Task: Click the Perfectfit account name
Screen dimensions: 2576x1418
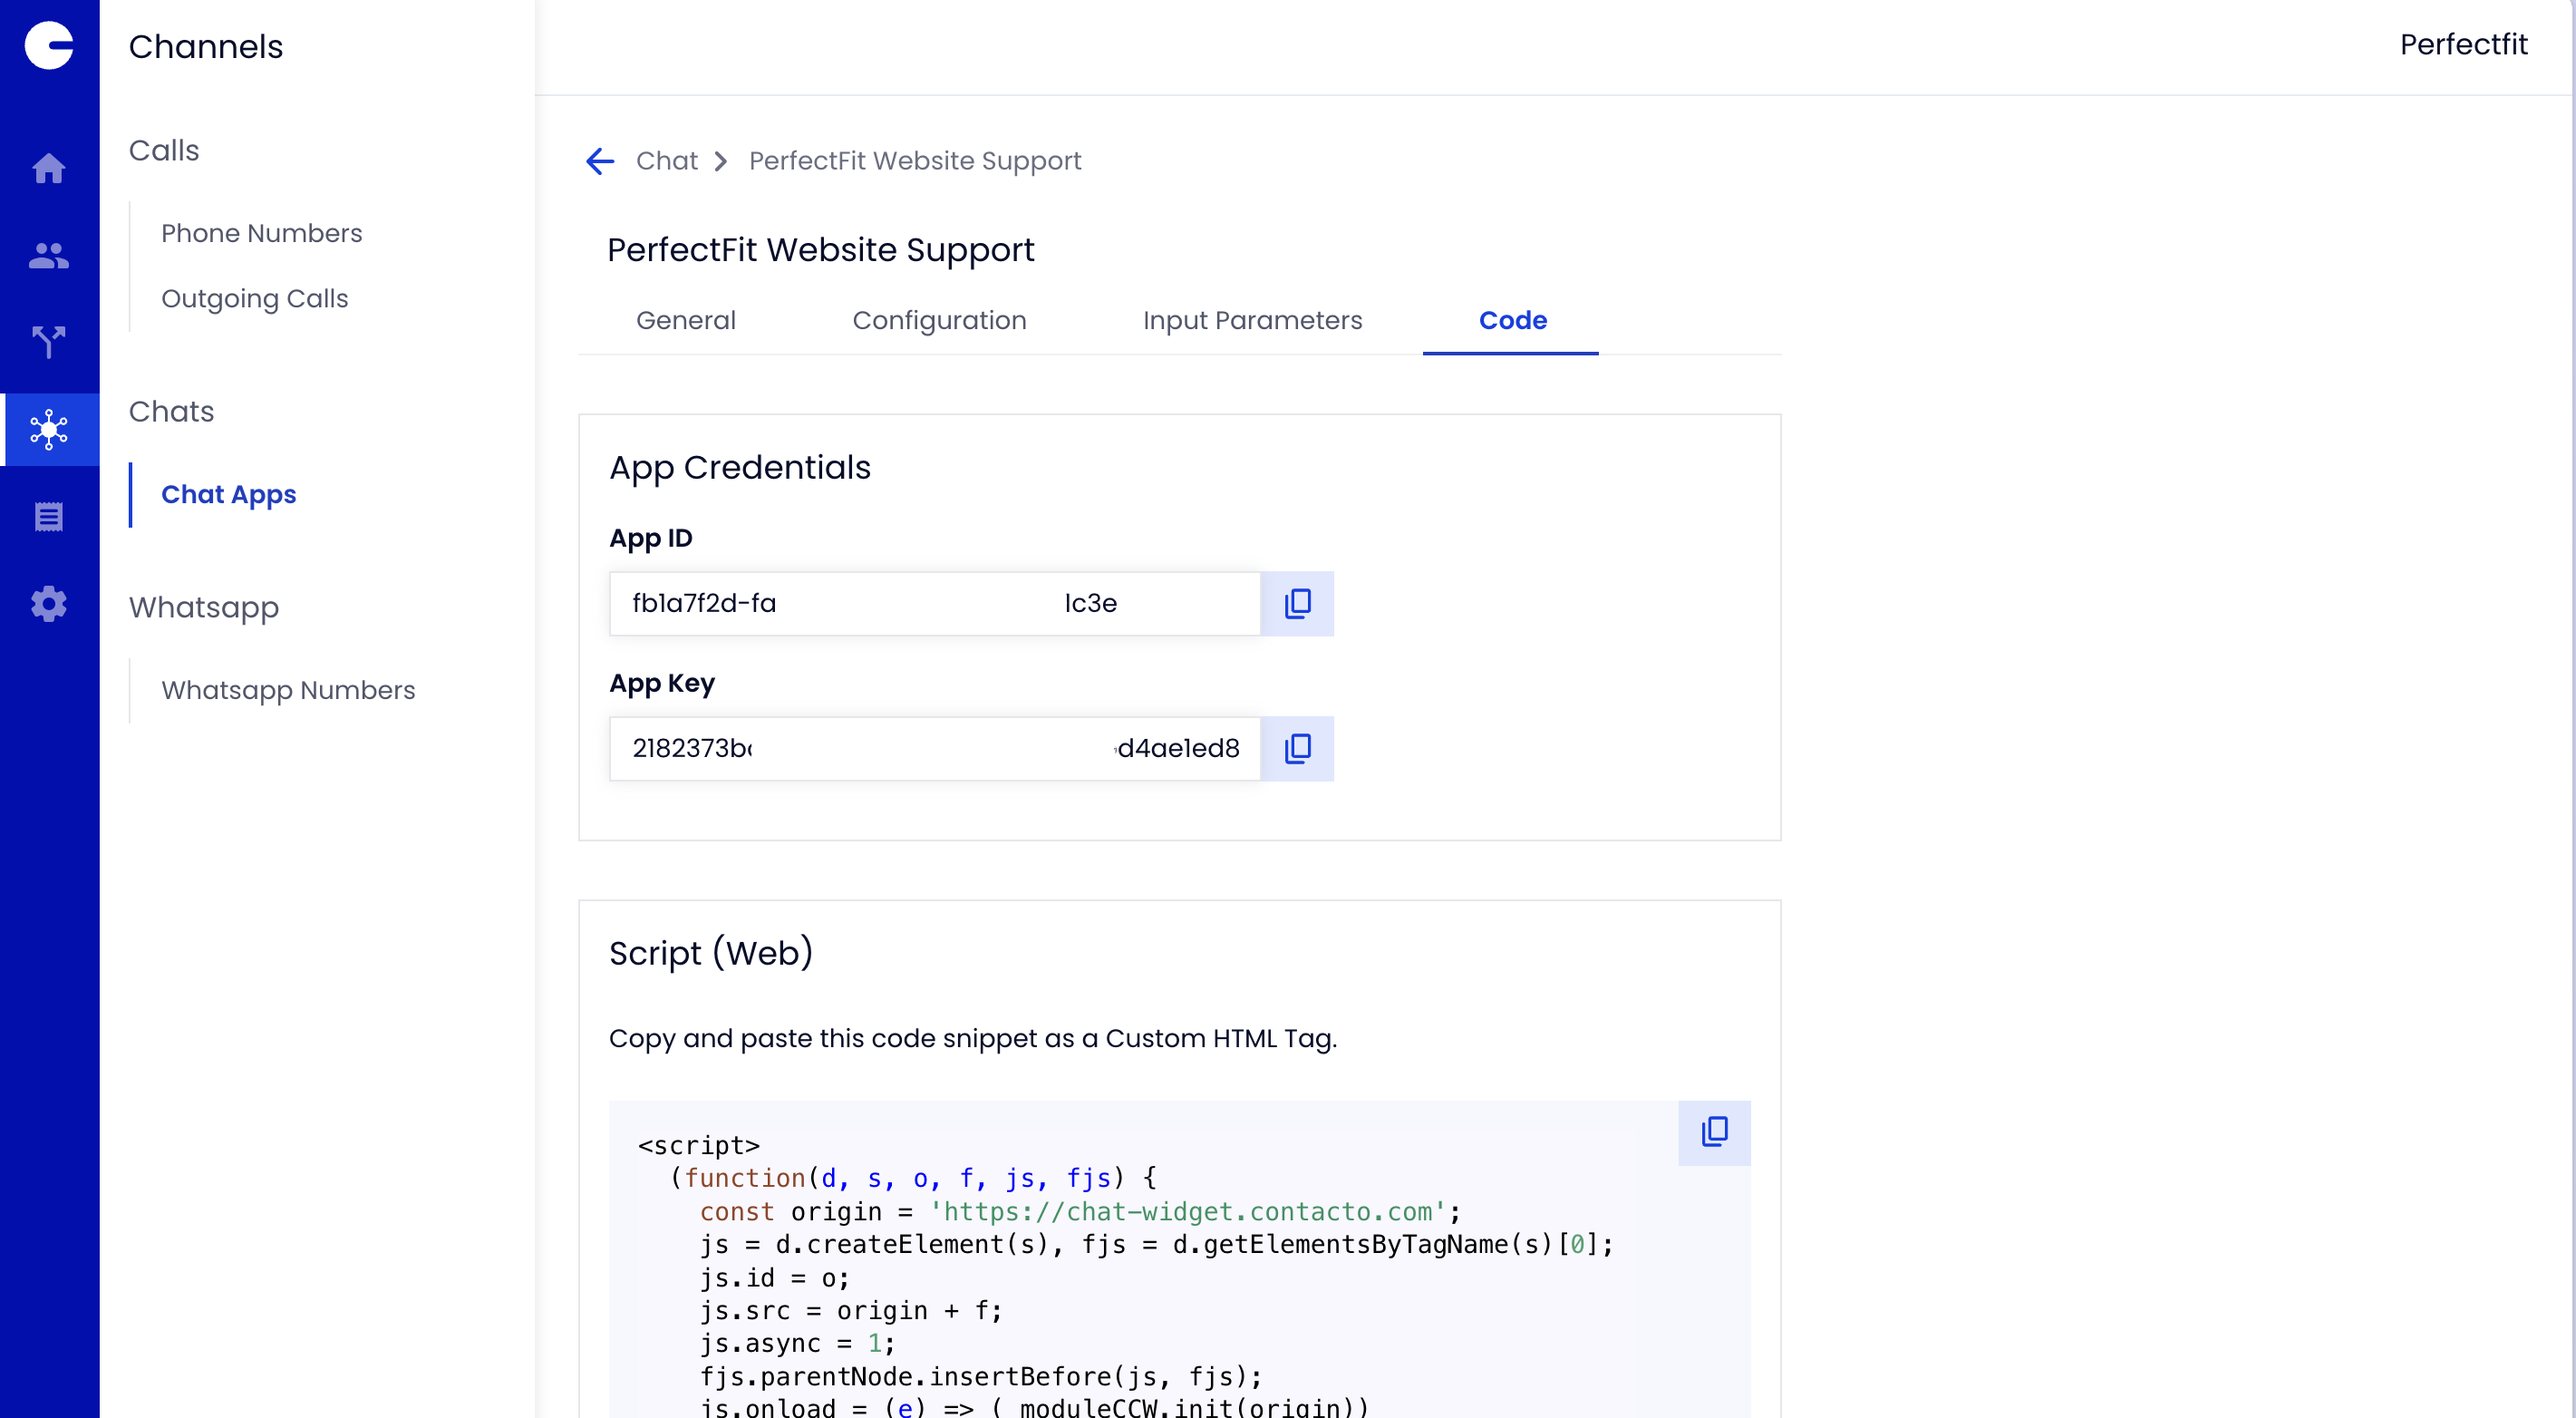Action: tap(2463, 44)
